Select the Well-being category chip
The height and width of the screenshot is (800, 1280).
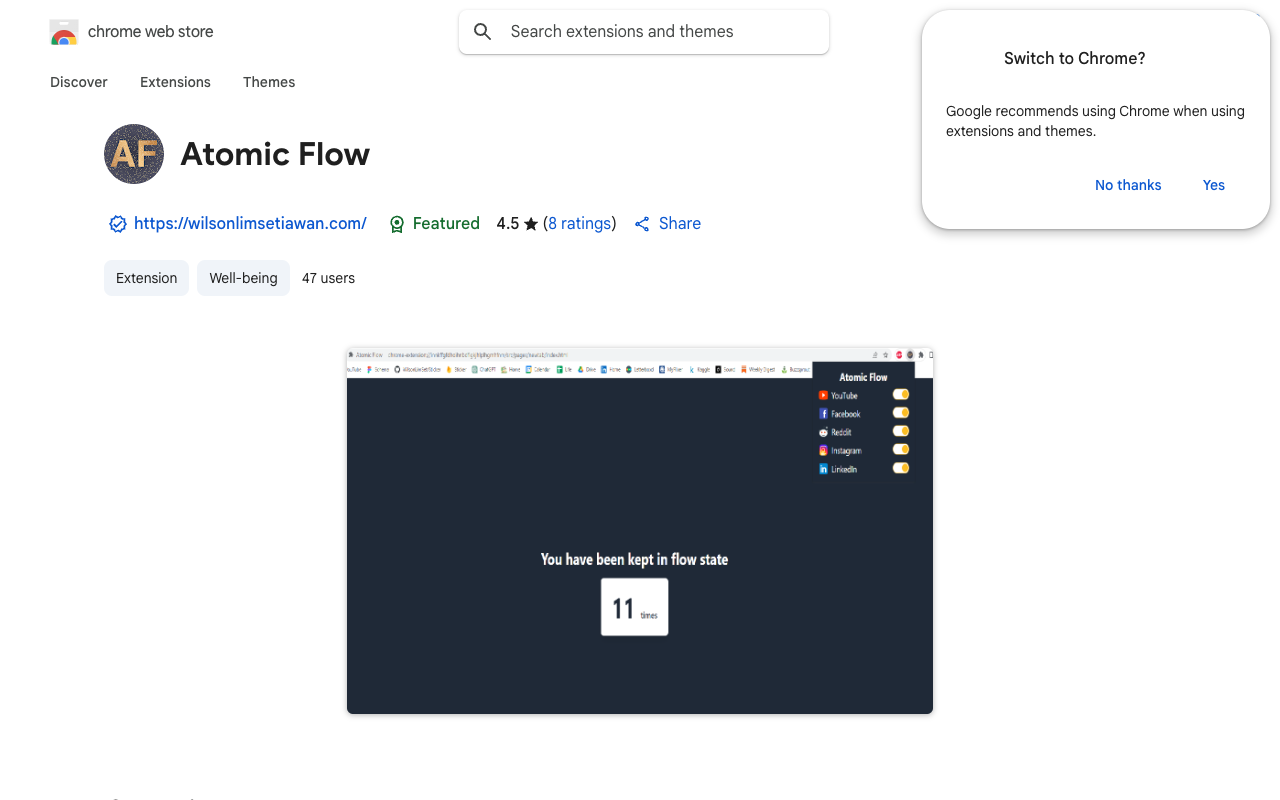[243, 278]
